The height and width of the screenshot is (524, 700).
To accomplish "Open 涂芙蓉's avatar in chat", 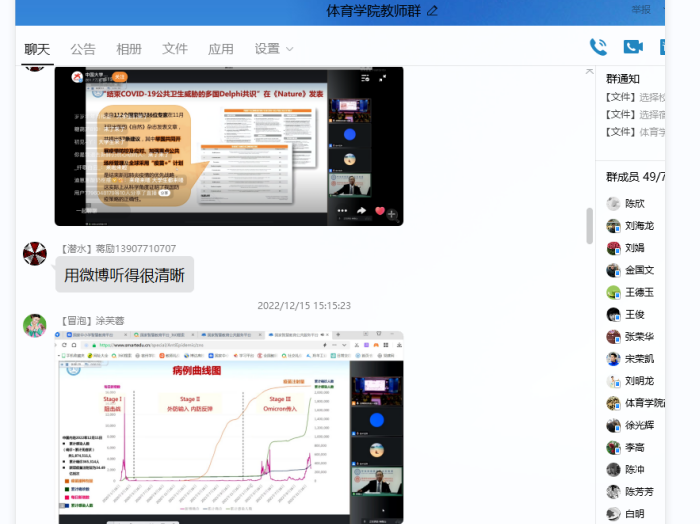I will tap(35, 325).
